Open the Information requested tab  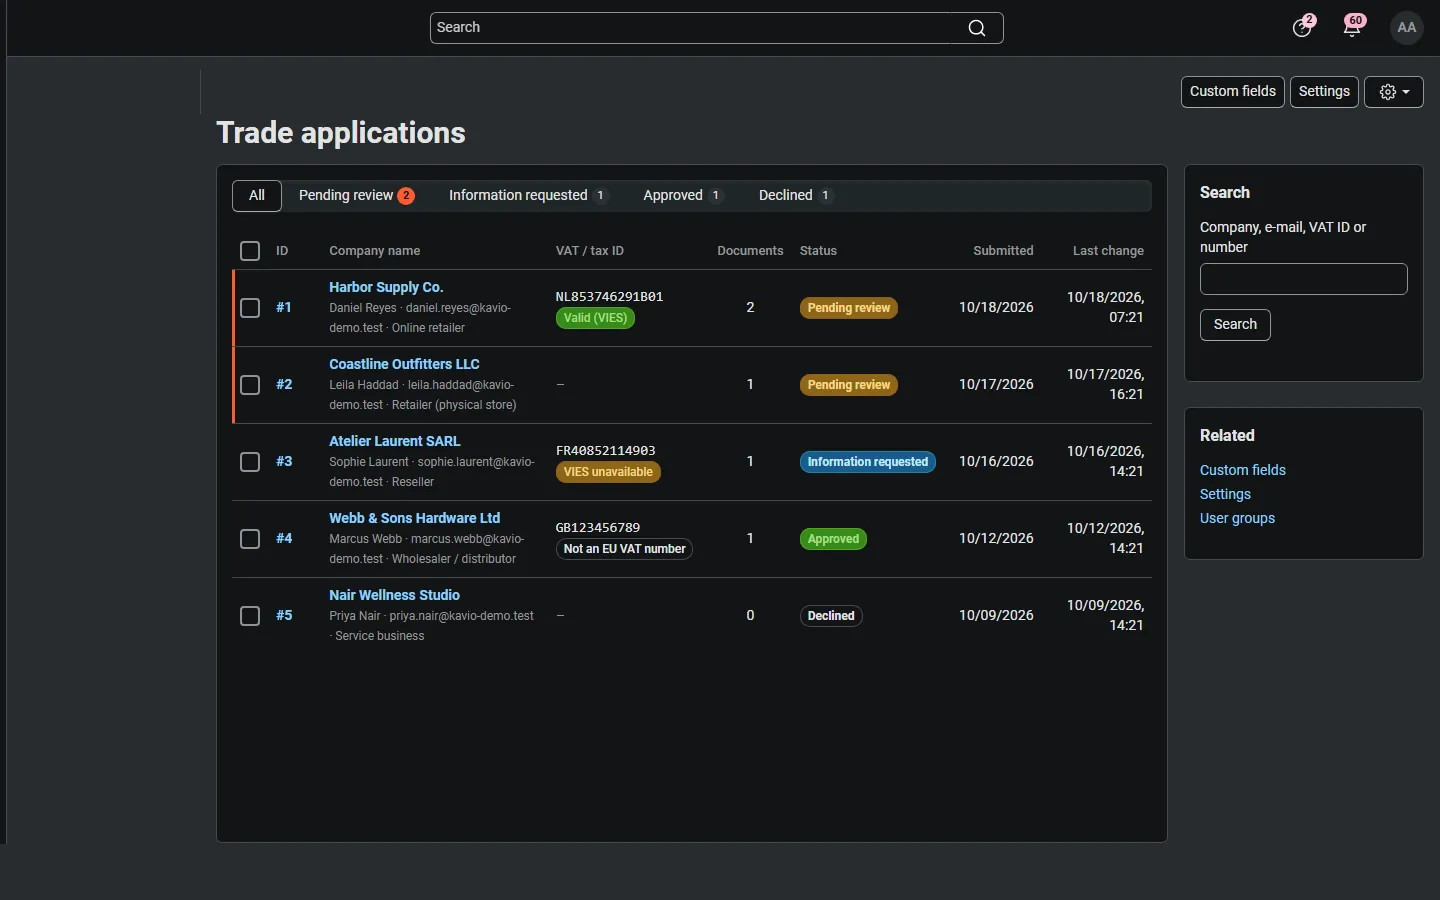(528, 196)
